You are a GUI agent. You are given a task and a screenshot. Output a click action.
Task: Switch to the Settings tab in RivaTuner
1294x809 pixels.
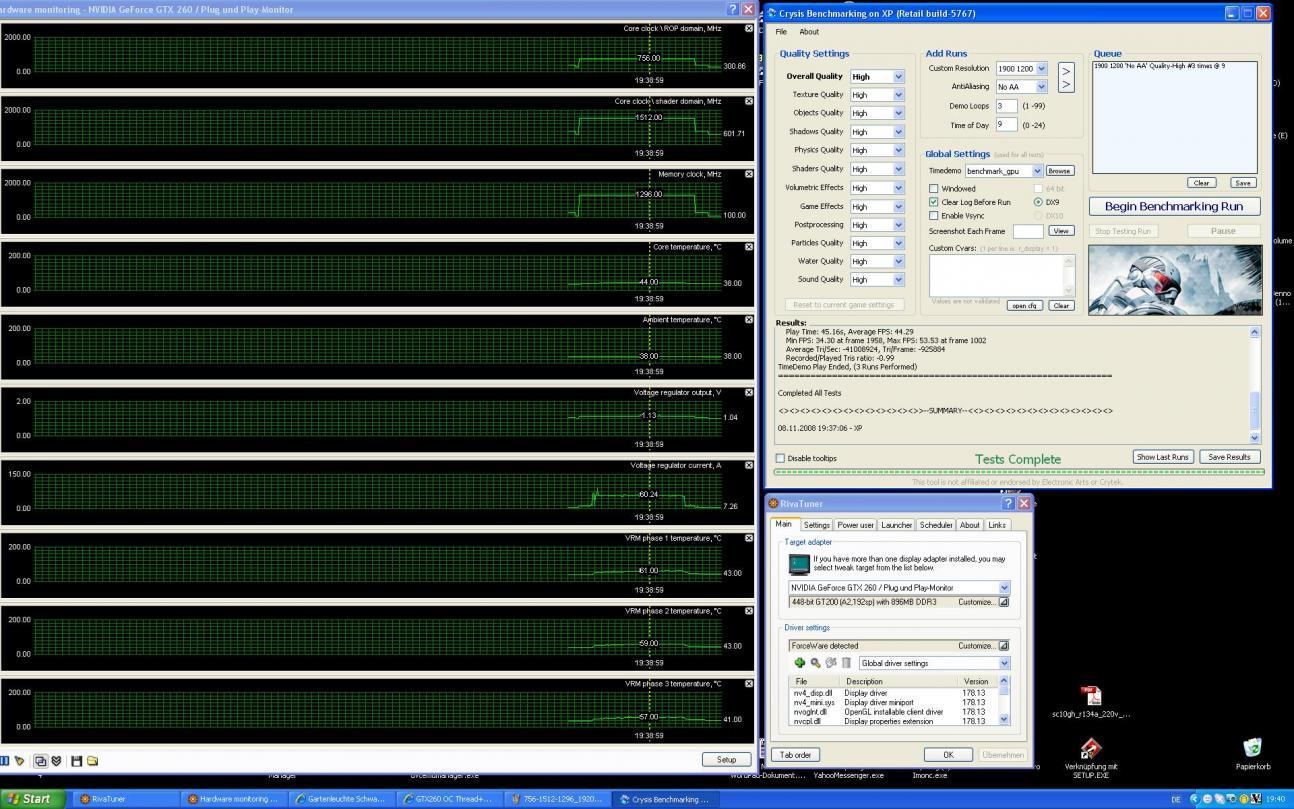(x=816, y=525)
